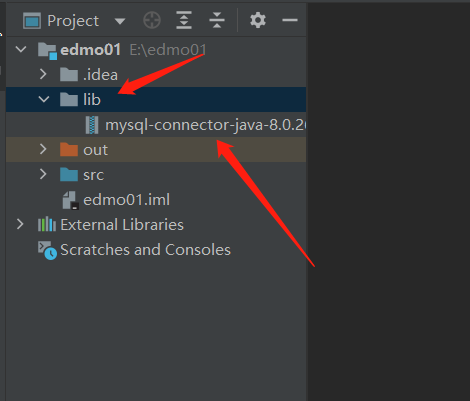Click the Scratches and Consoles clock icon
The height and width of the screenshot is (401, 470).
[47, 250]
